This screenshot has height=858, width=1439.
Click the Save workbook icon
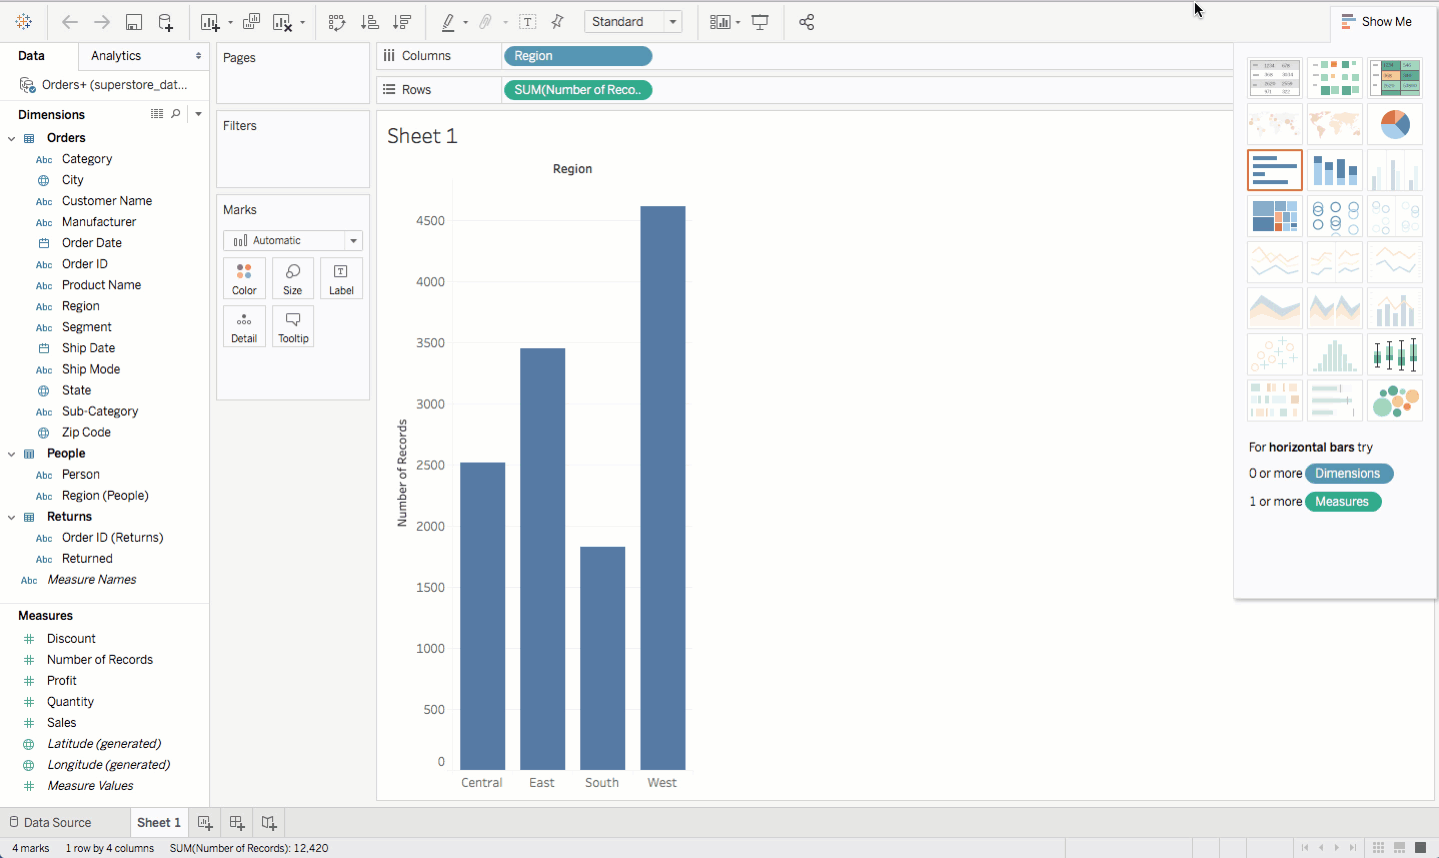[134, 22]
